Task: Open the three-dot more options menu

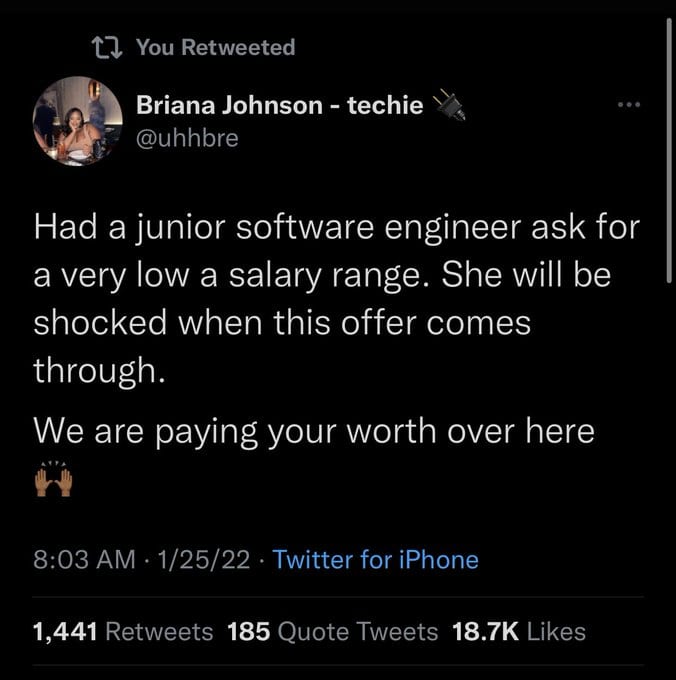Action: pyautogui.click(x=629, y=105)
